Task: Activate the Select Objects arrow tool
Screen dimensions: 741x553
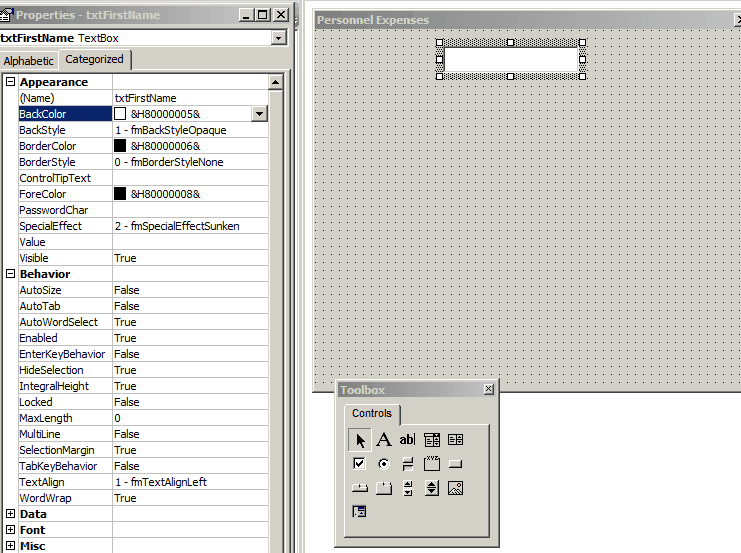Action: point(360,440)
